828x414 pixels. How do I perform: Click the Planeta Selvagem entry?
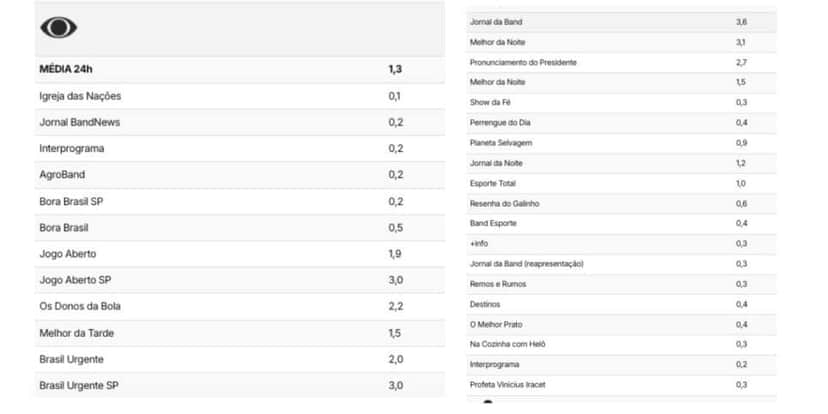[x=622, y=143]
